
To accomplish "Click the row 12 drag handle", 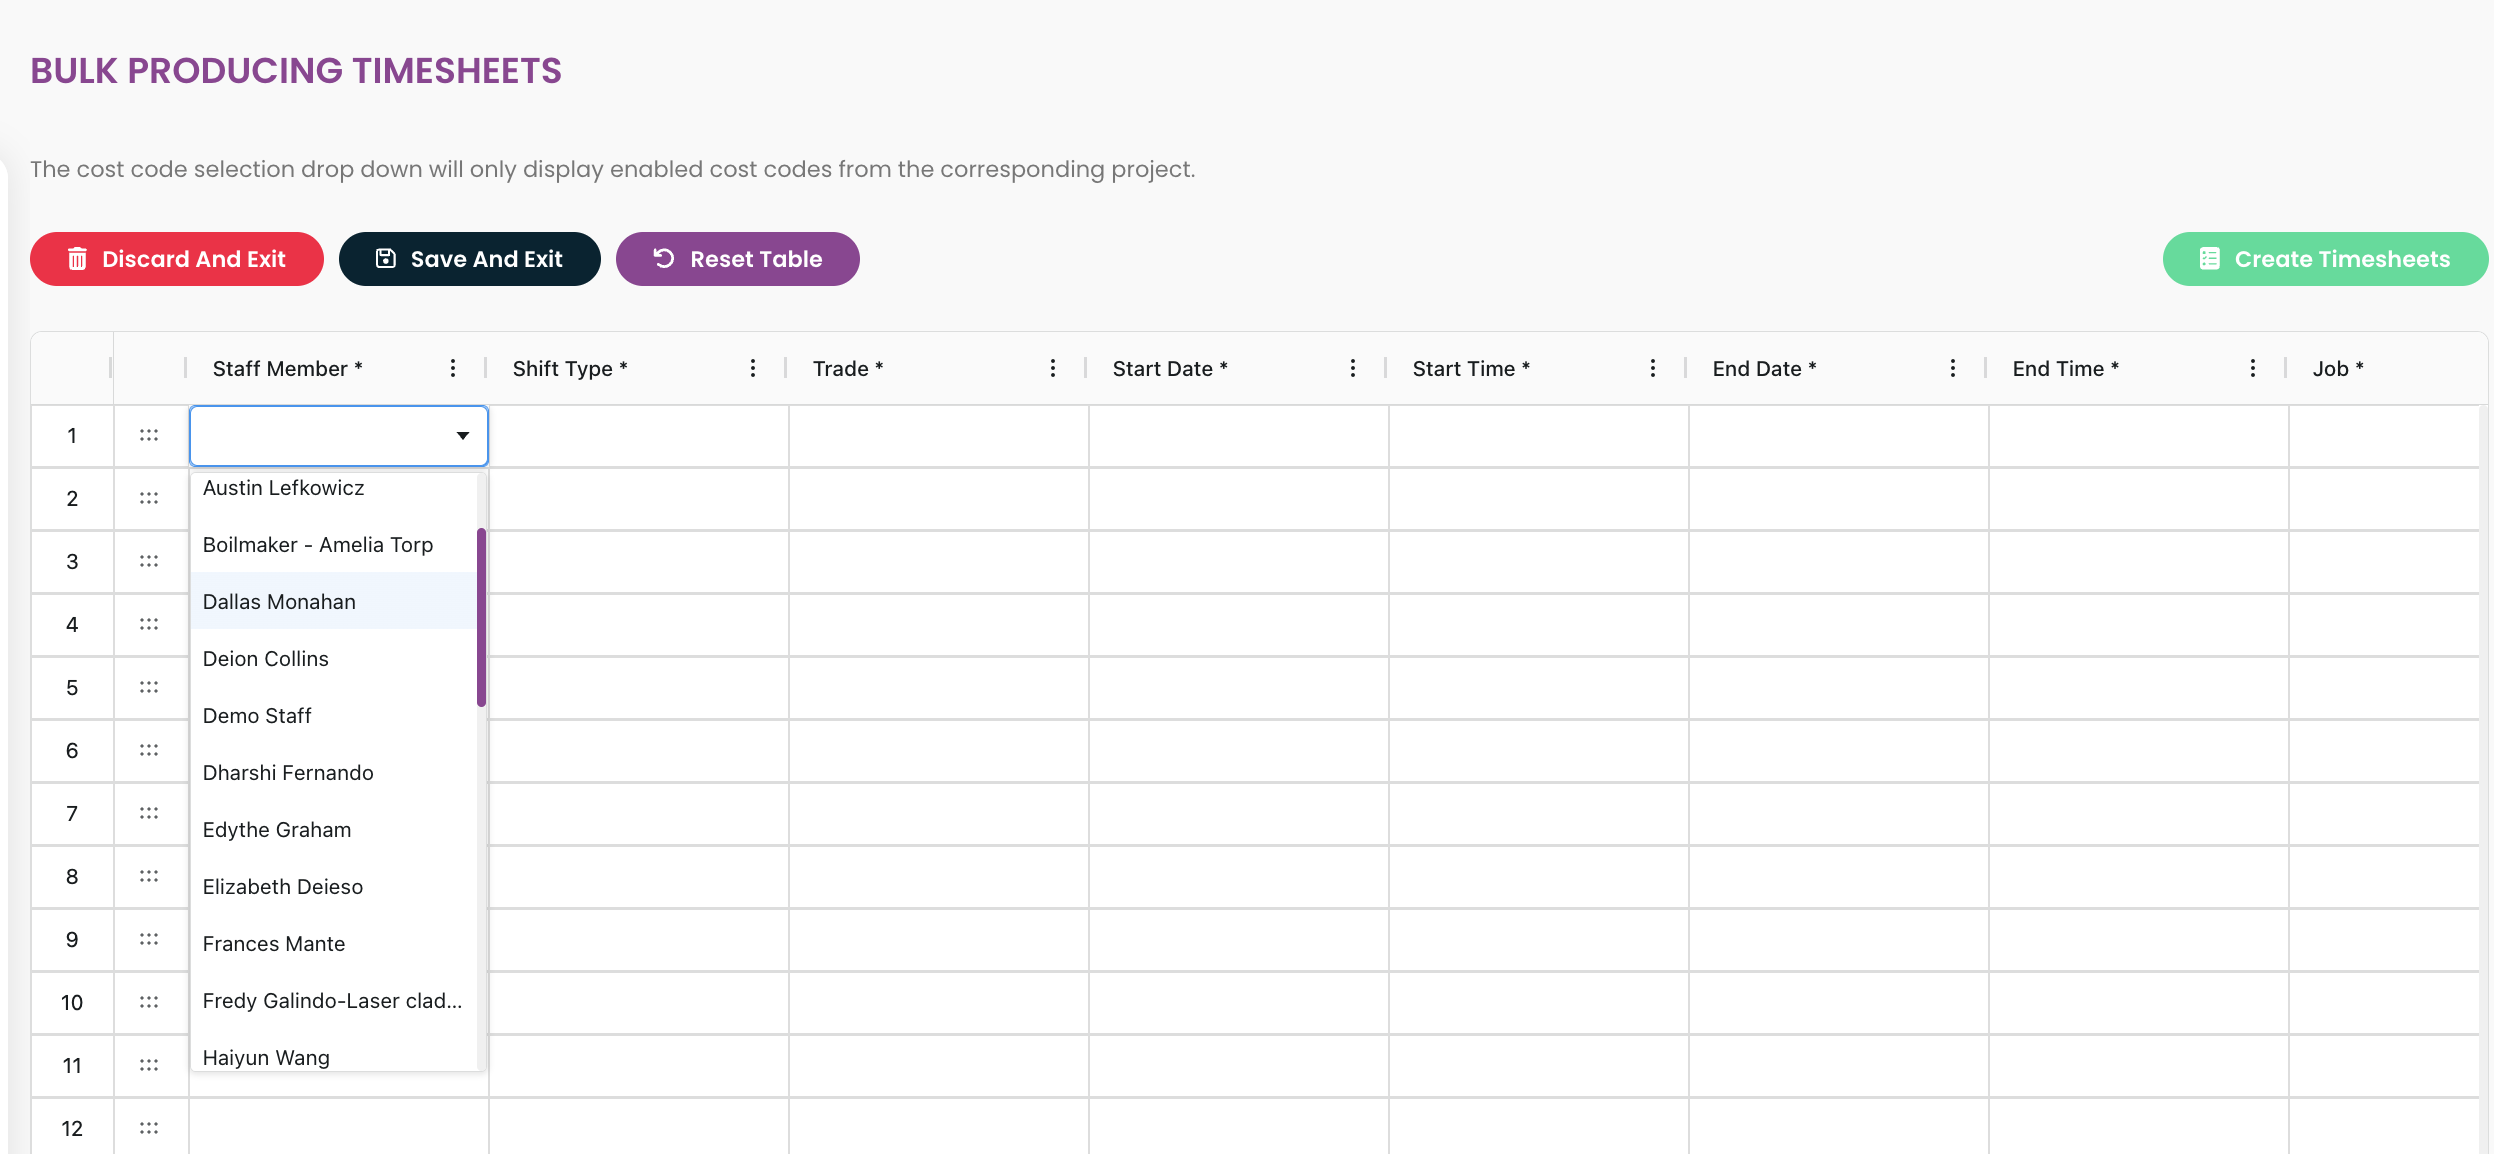I will [x=149, y=1128].
